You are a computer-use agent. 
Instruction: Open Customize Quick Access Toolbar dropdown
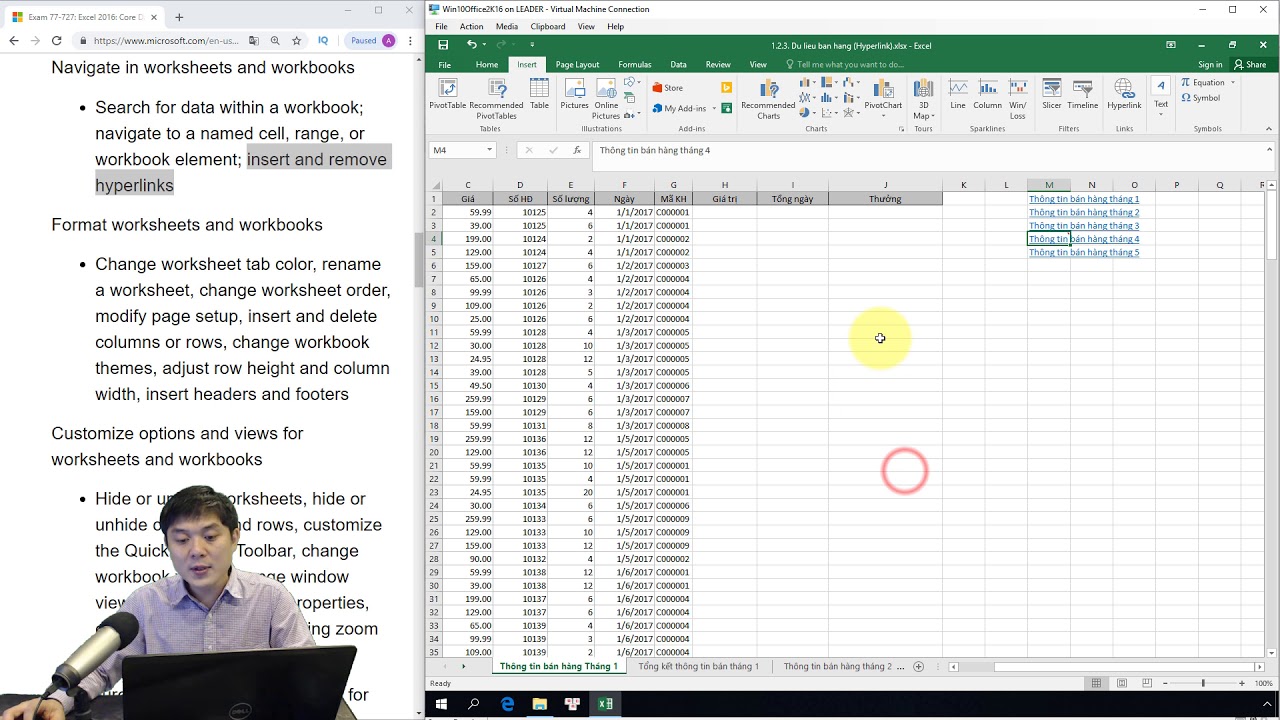coord(532,45)
